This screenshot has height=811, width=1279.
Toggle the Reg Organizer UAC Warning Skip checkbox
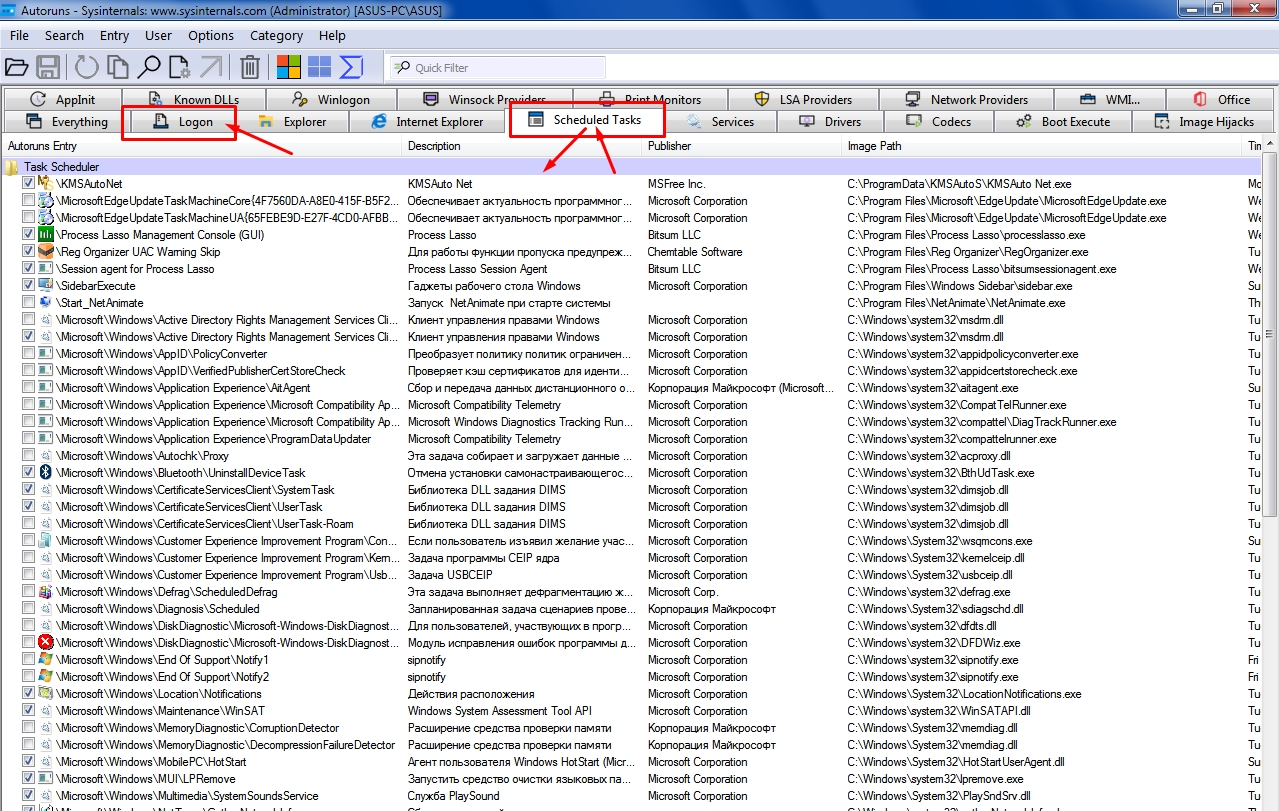coord(28,252)
